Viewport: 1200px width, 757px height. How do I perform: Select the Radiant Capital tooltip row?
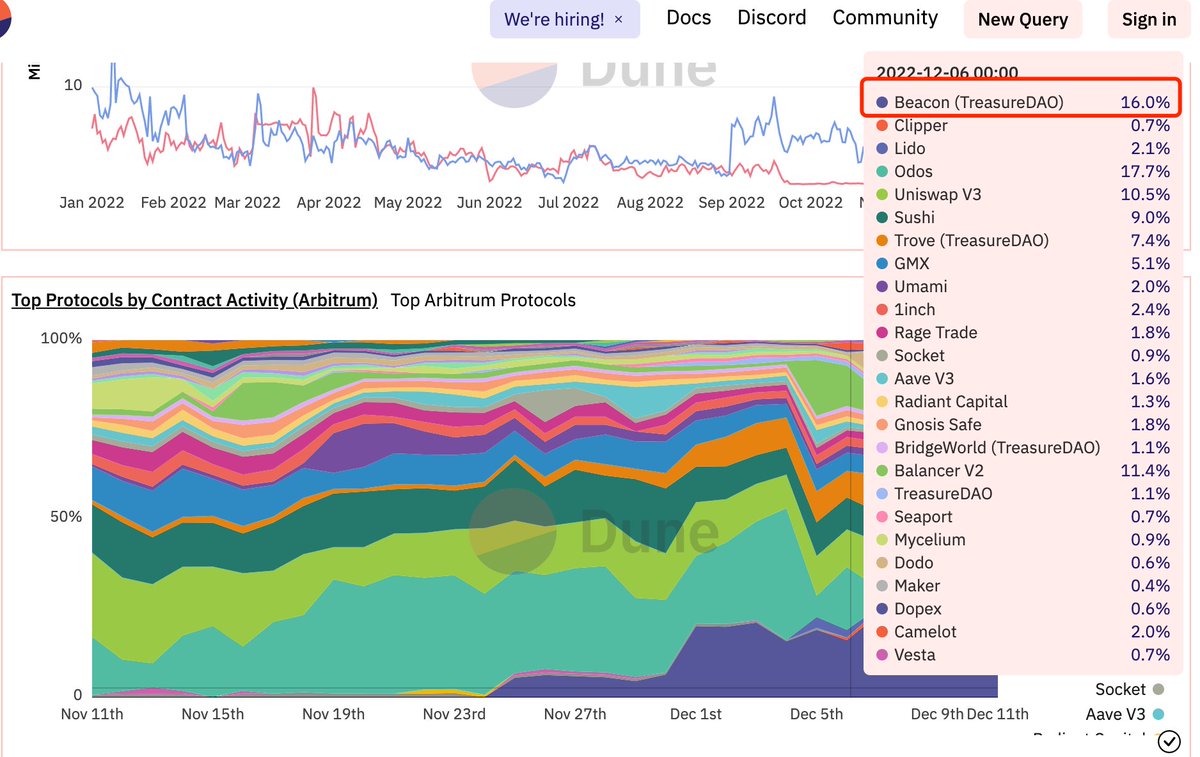point(1023,401)
